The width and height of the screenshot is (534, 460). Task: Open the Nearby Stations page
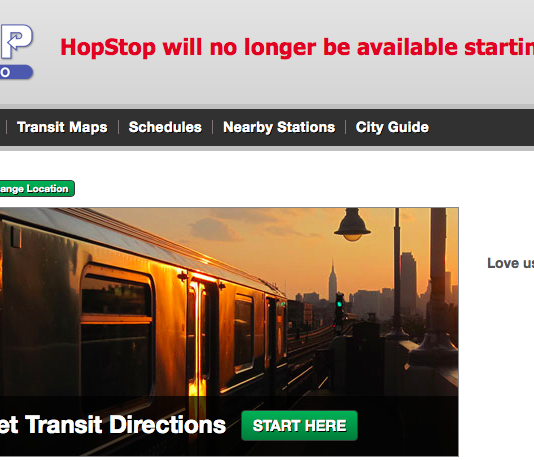click(x=279, y=127)
